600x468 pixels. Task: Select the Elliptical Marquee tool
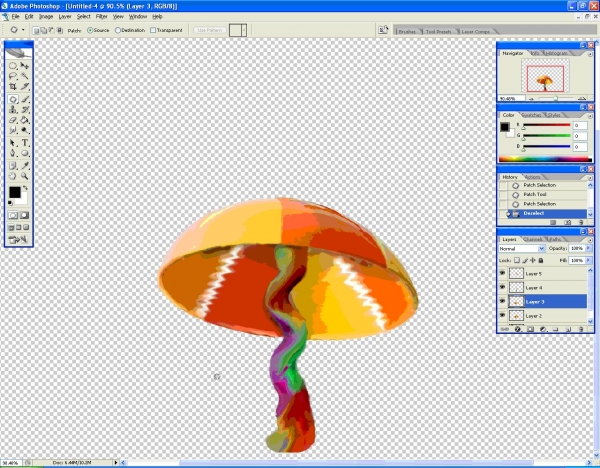point(13,66)
